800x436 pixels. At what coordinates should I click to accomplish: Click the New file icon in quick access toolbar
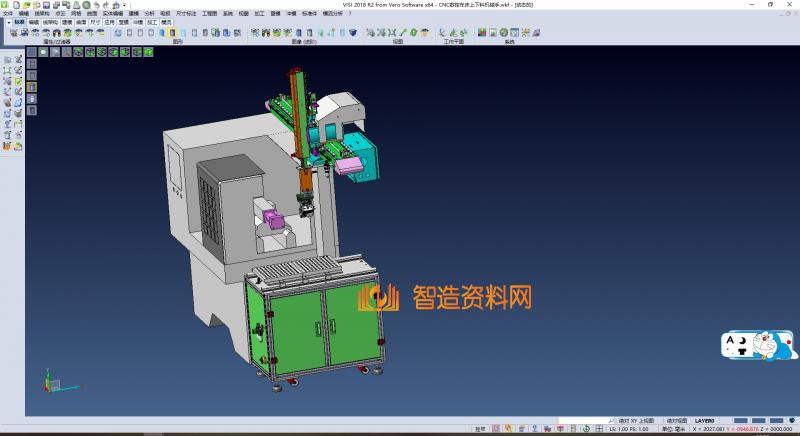(17, 5)
